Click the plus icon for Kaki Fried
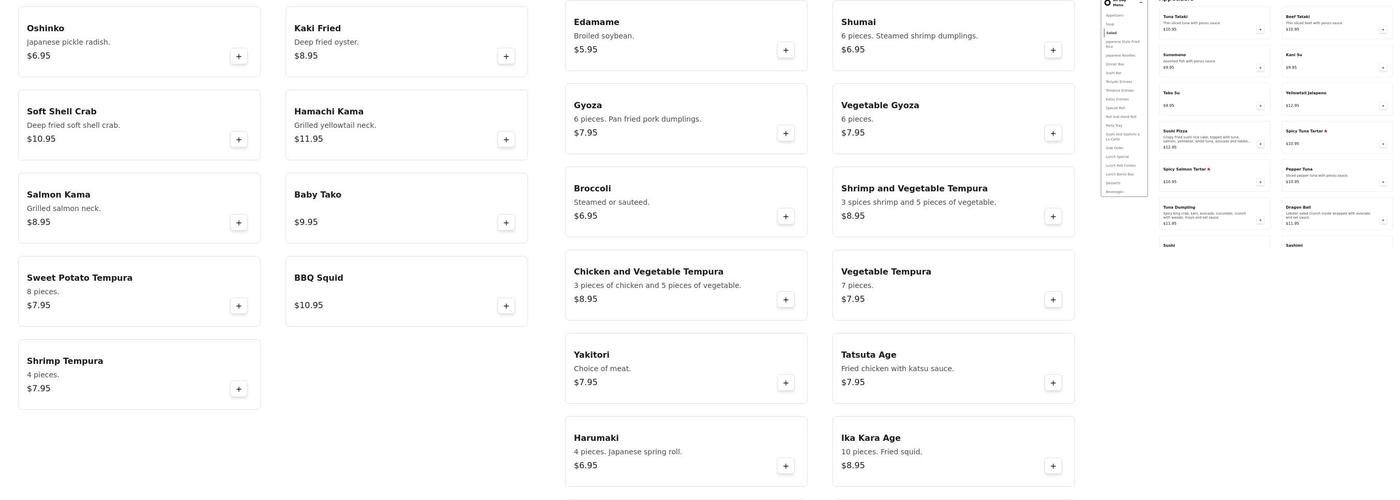Image resolution: width=1400 pixels, height=500 pixels. 506,57
